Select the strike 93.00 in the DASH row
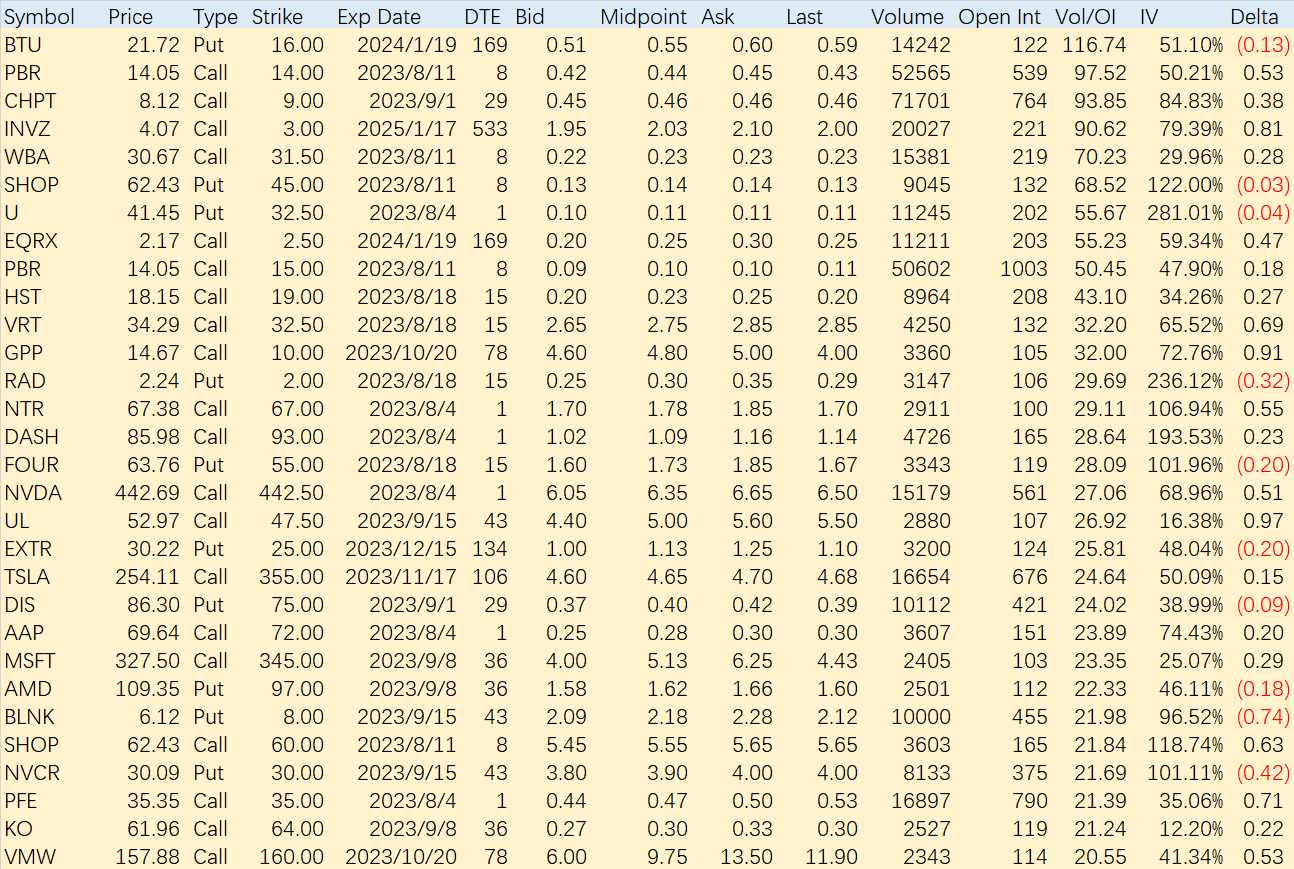 [x=298, y=437]
